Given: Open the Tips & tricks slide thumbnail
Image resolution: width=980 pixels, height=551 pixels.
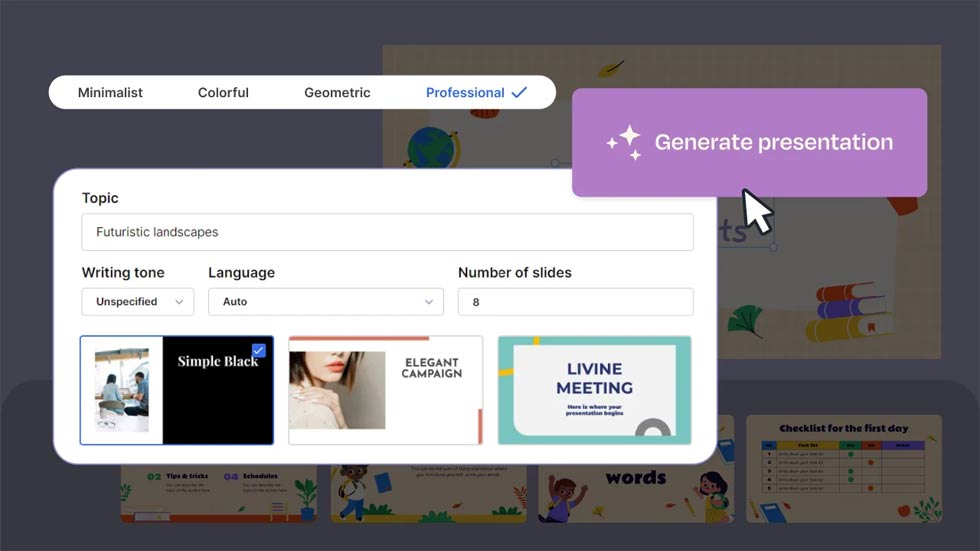Looking at the screenshot, I should 219,493.
